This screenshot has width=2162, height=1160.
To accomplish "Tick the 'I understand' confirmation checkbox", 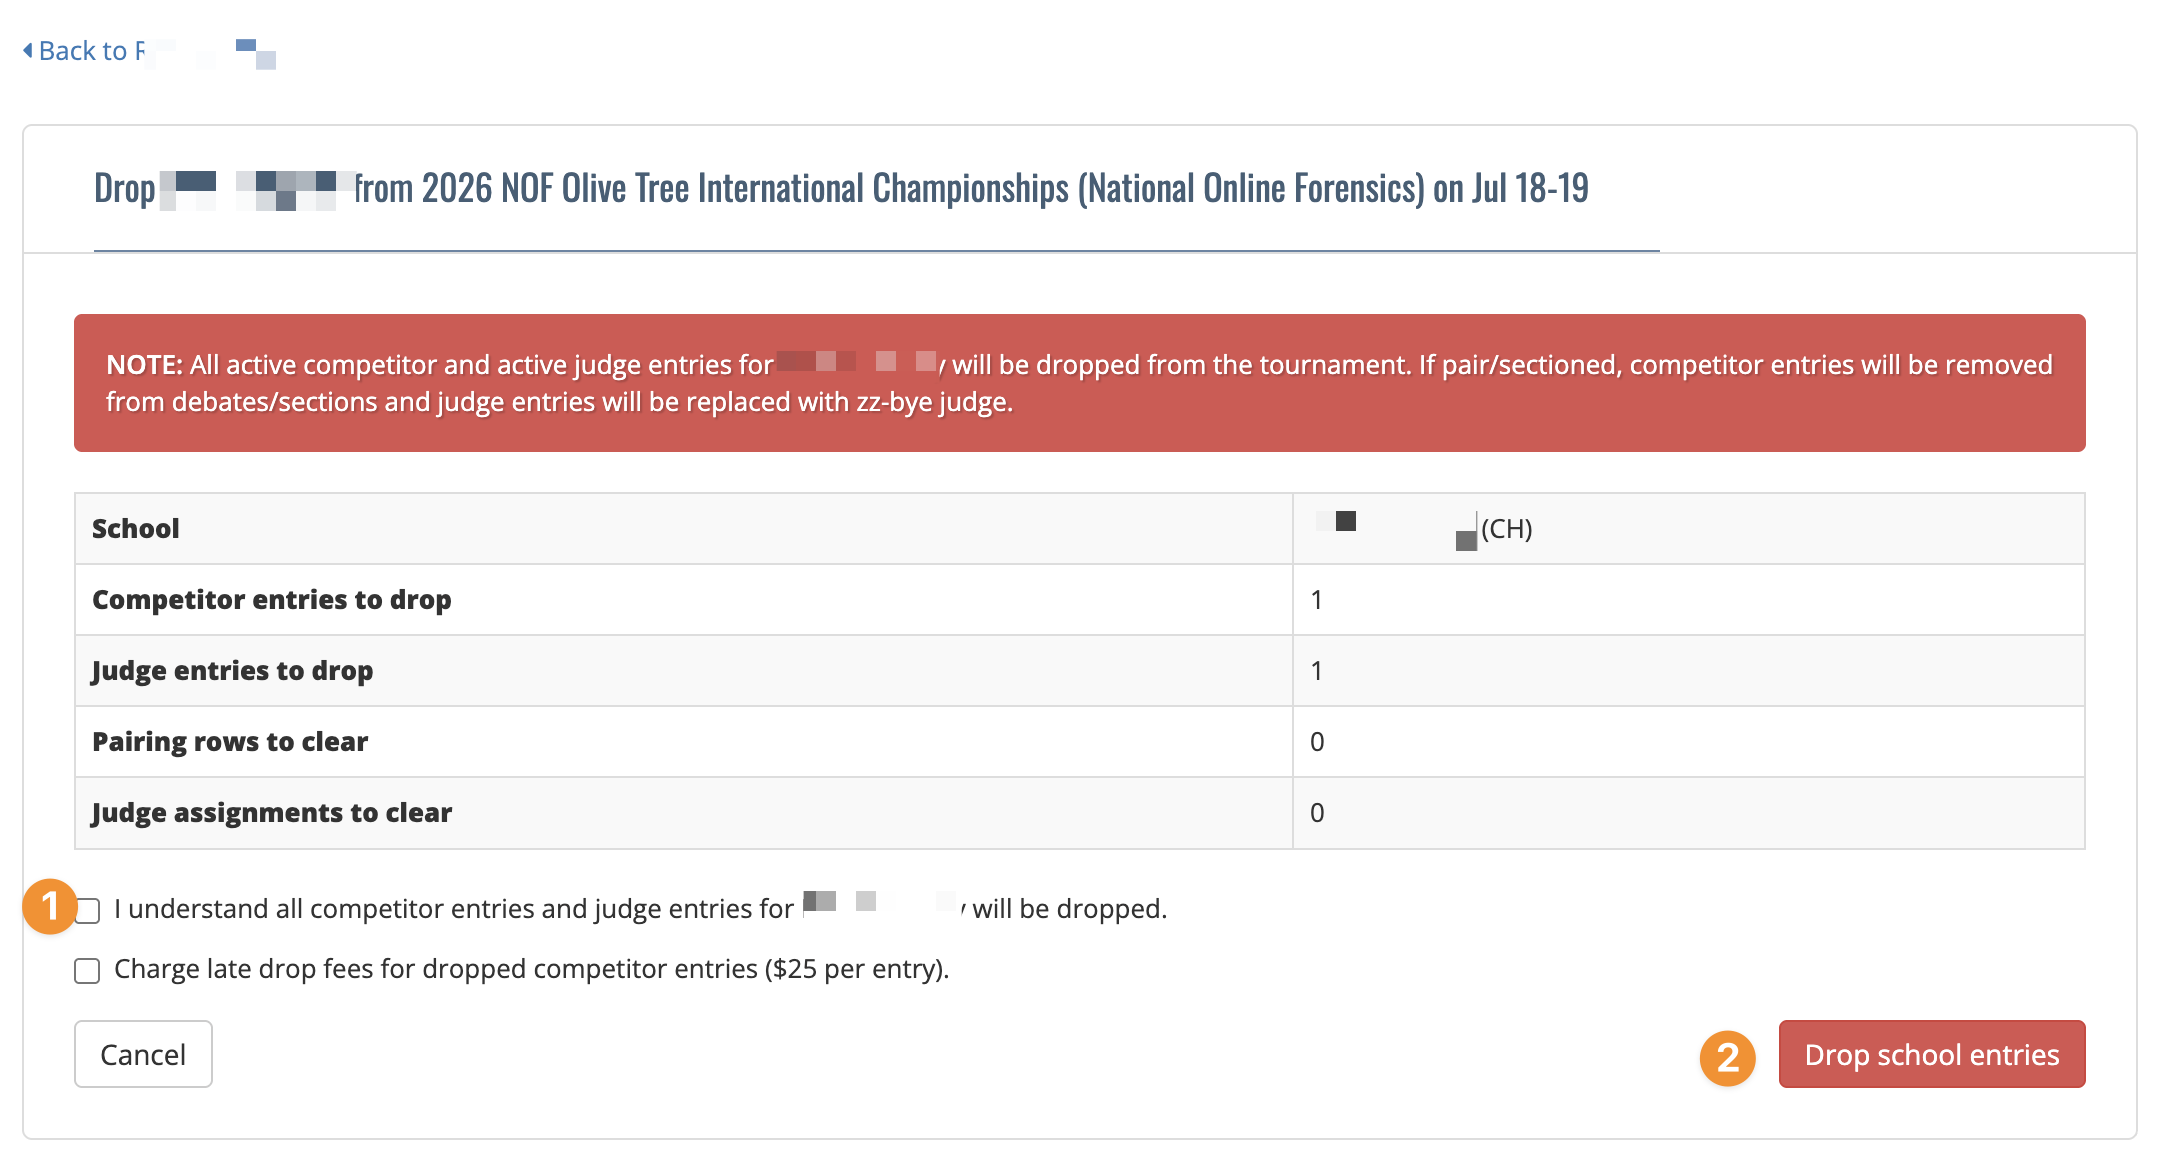I will point(88,910).
